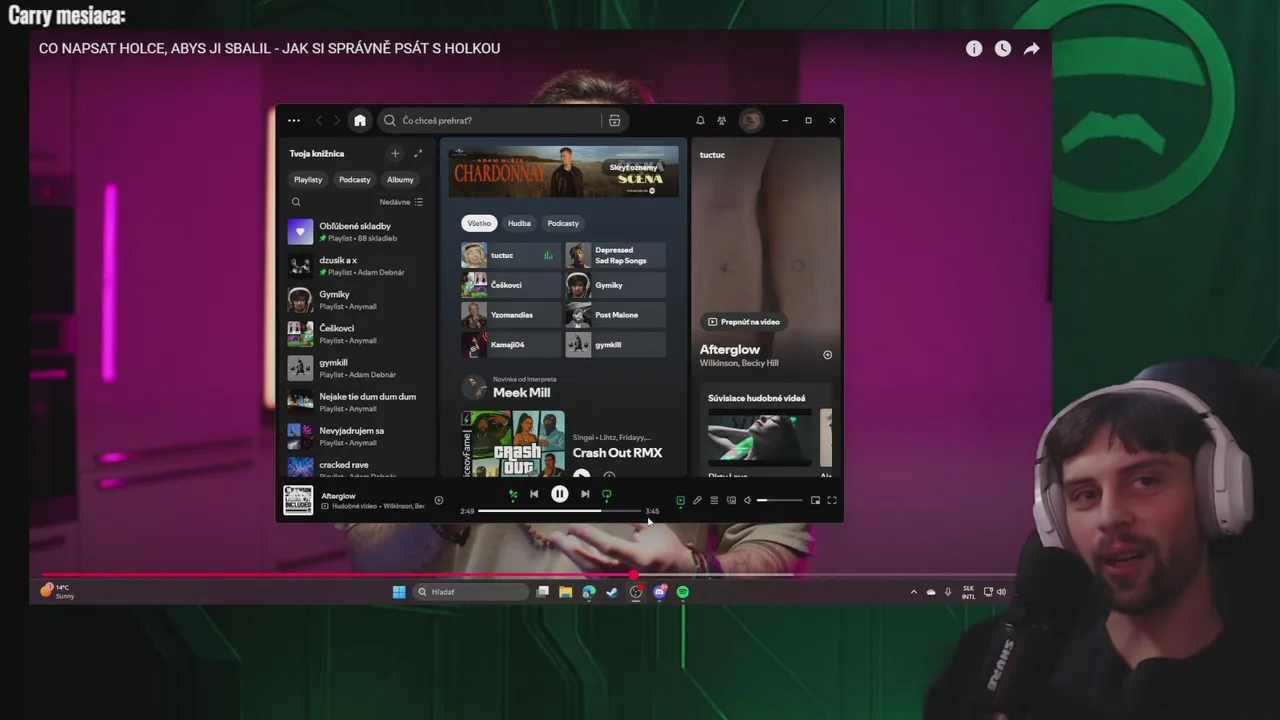This screenshot has width=1280, height=720.
Task: Click Afterglow album art in player bar
Action: pos(298,500)
